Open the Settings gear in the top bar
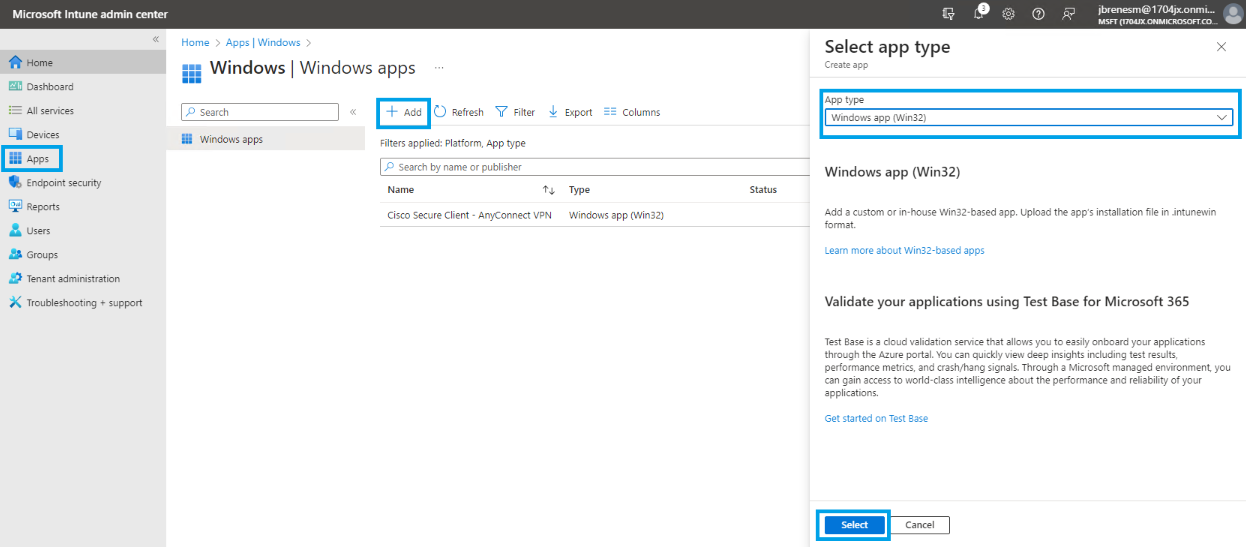This screenshot has height=547, width=1246. tap(1008, 14)
